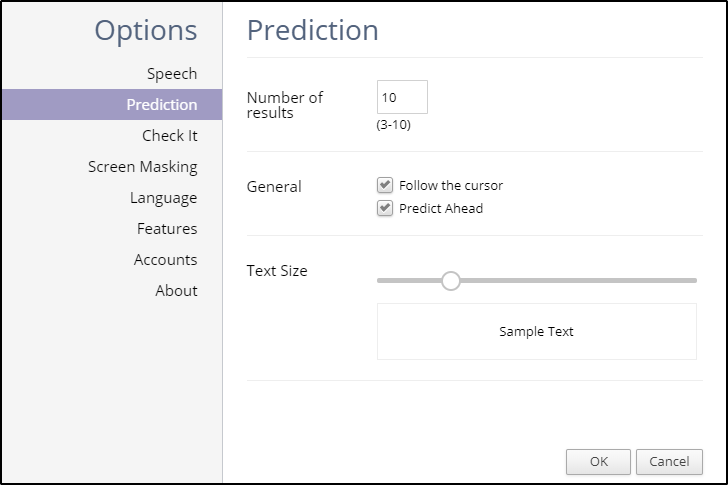The image size is (728, 485).
Task: Click the far right end of the Text Size slider track
Action: 694,281
